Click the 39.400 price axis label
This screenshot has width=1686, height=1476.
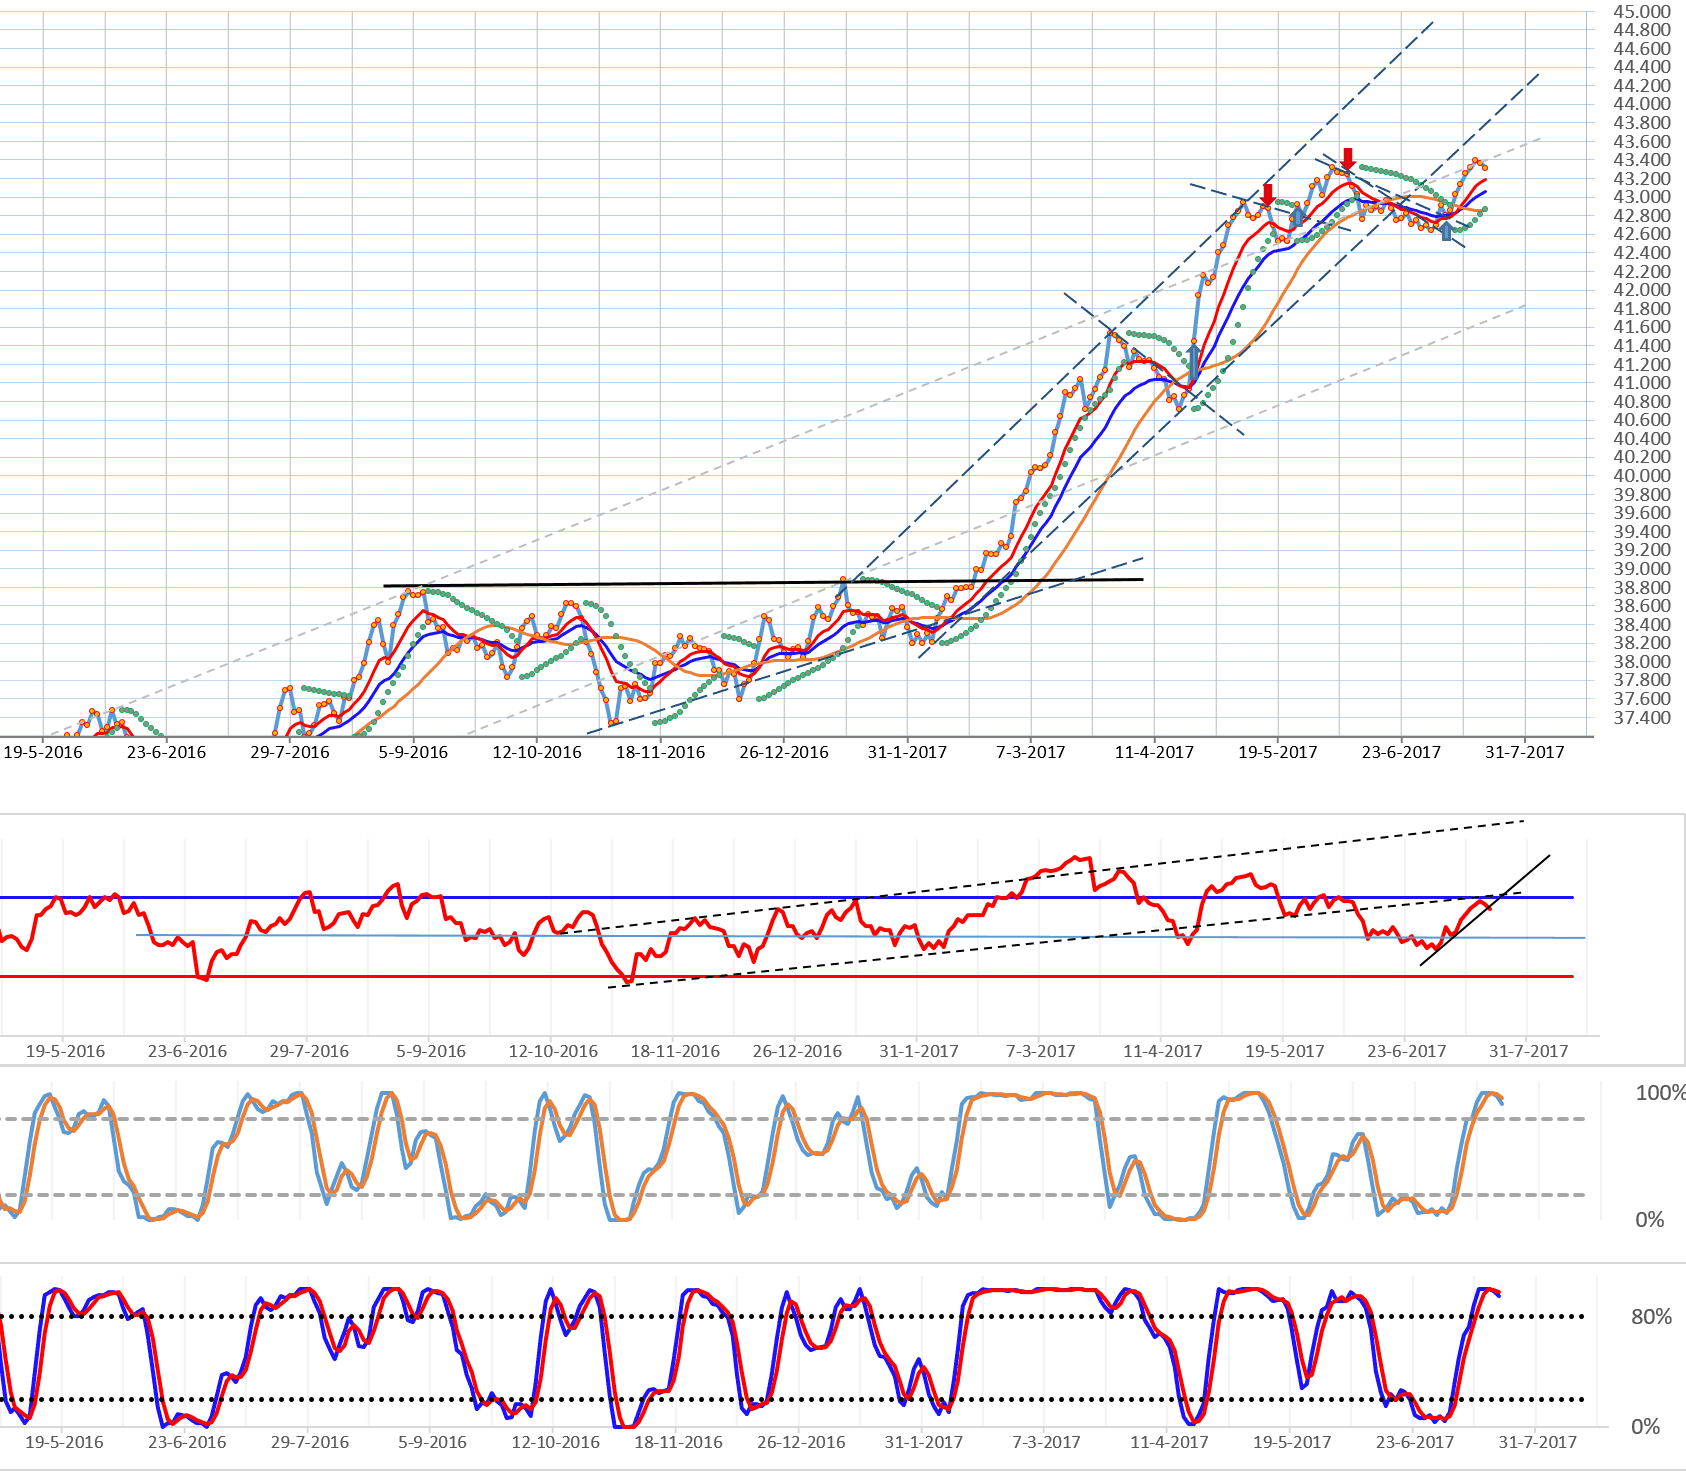(x=1642, y=532)
